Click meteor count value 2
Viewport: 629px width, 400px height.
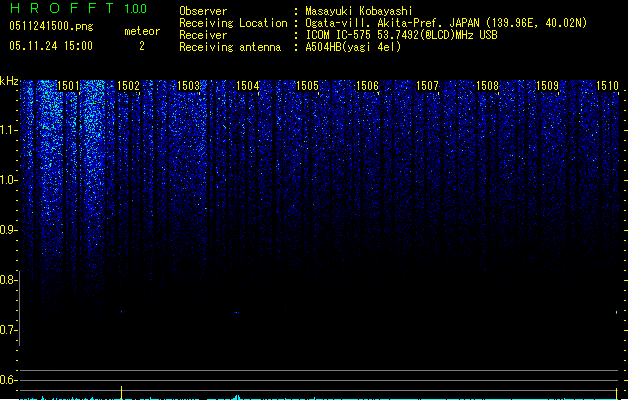142,46
